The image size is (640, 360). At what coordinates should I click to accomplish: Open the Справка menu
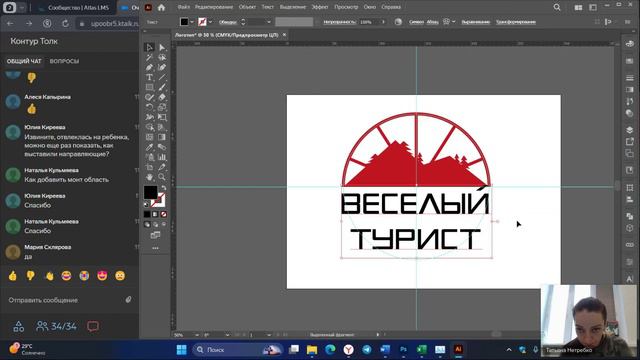click(391, 7)
